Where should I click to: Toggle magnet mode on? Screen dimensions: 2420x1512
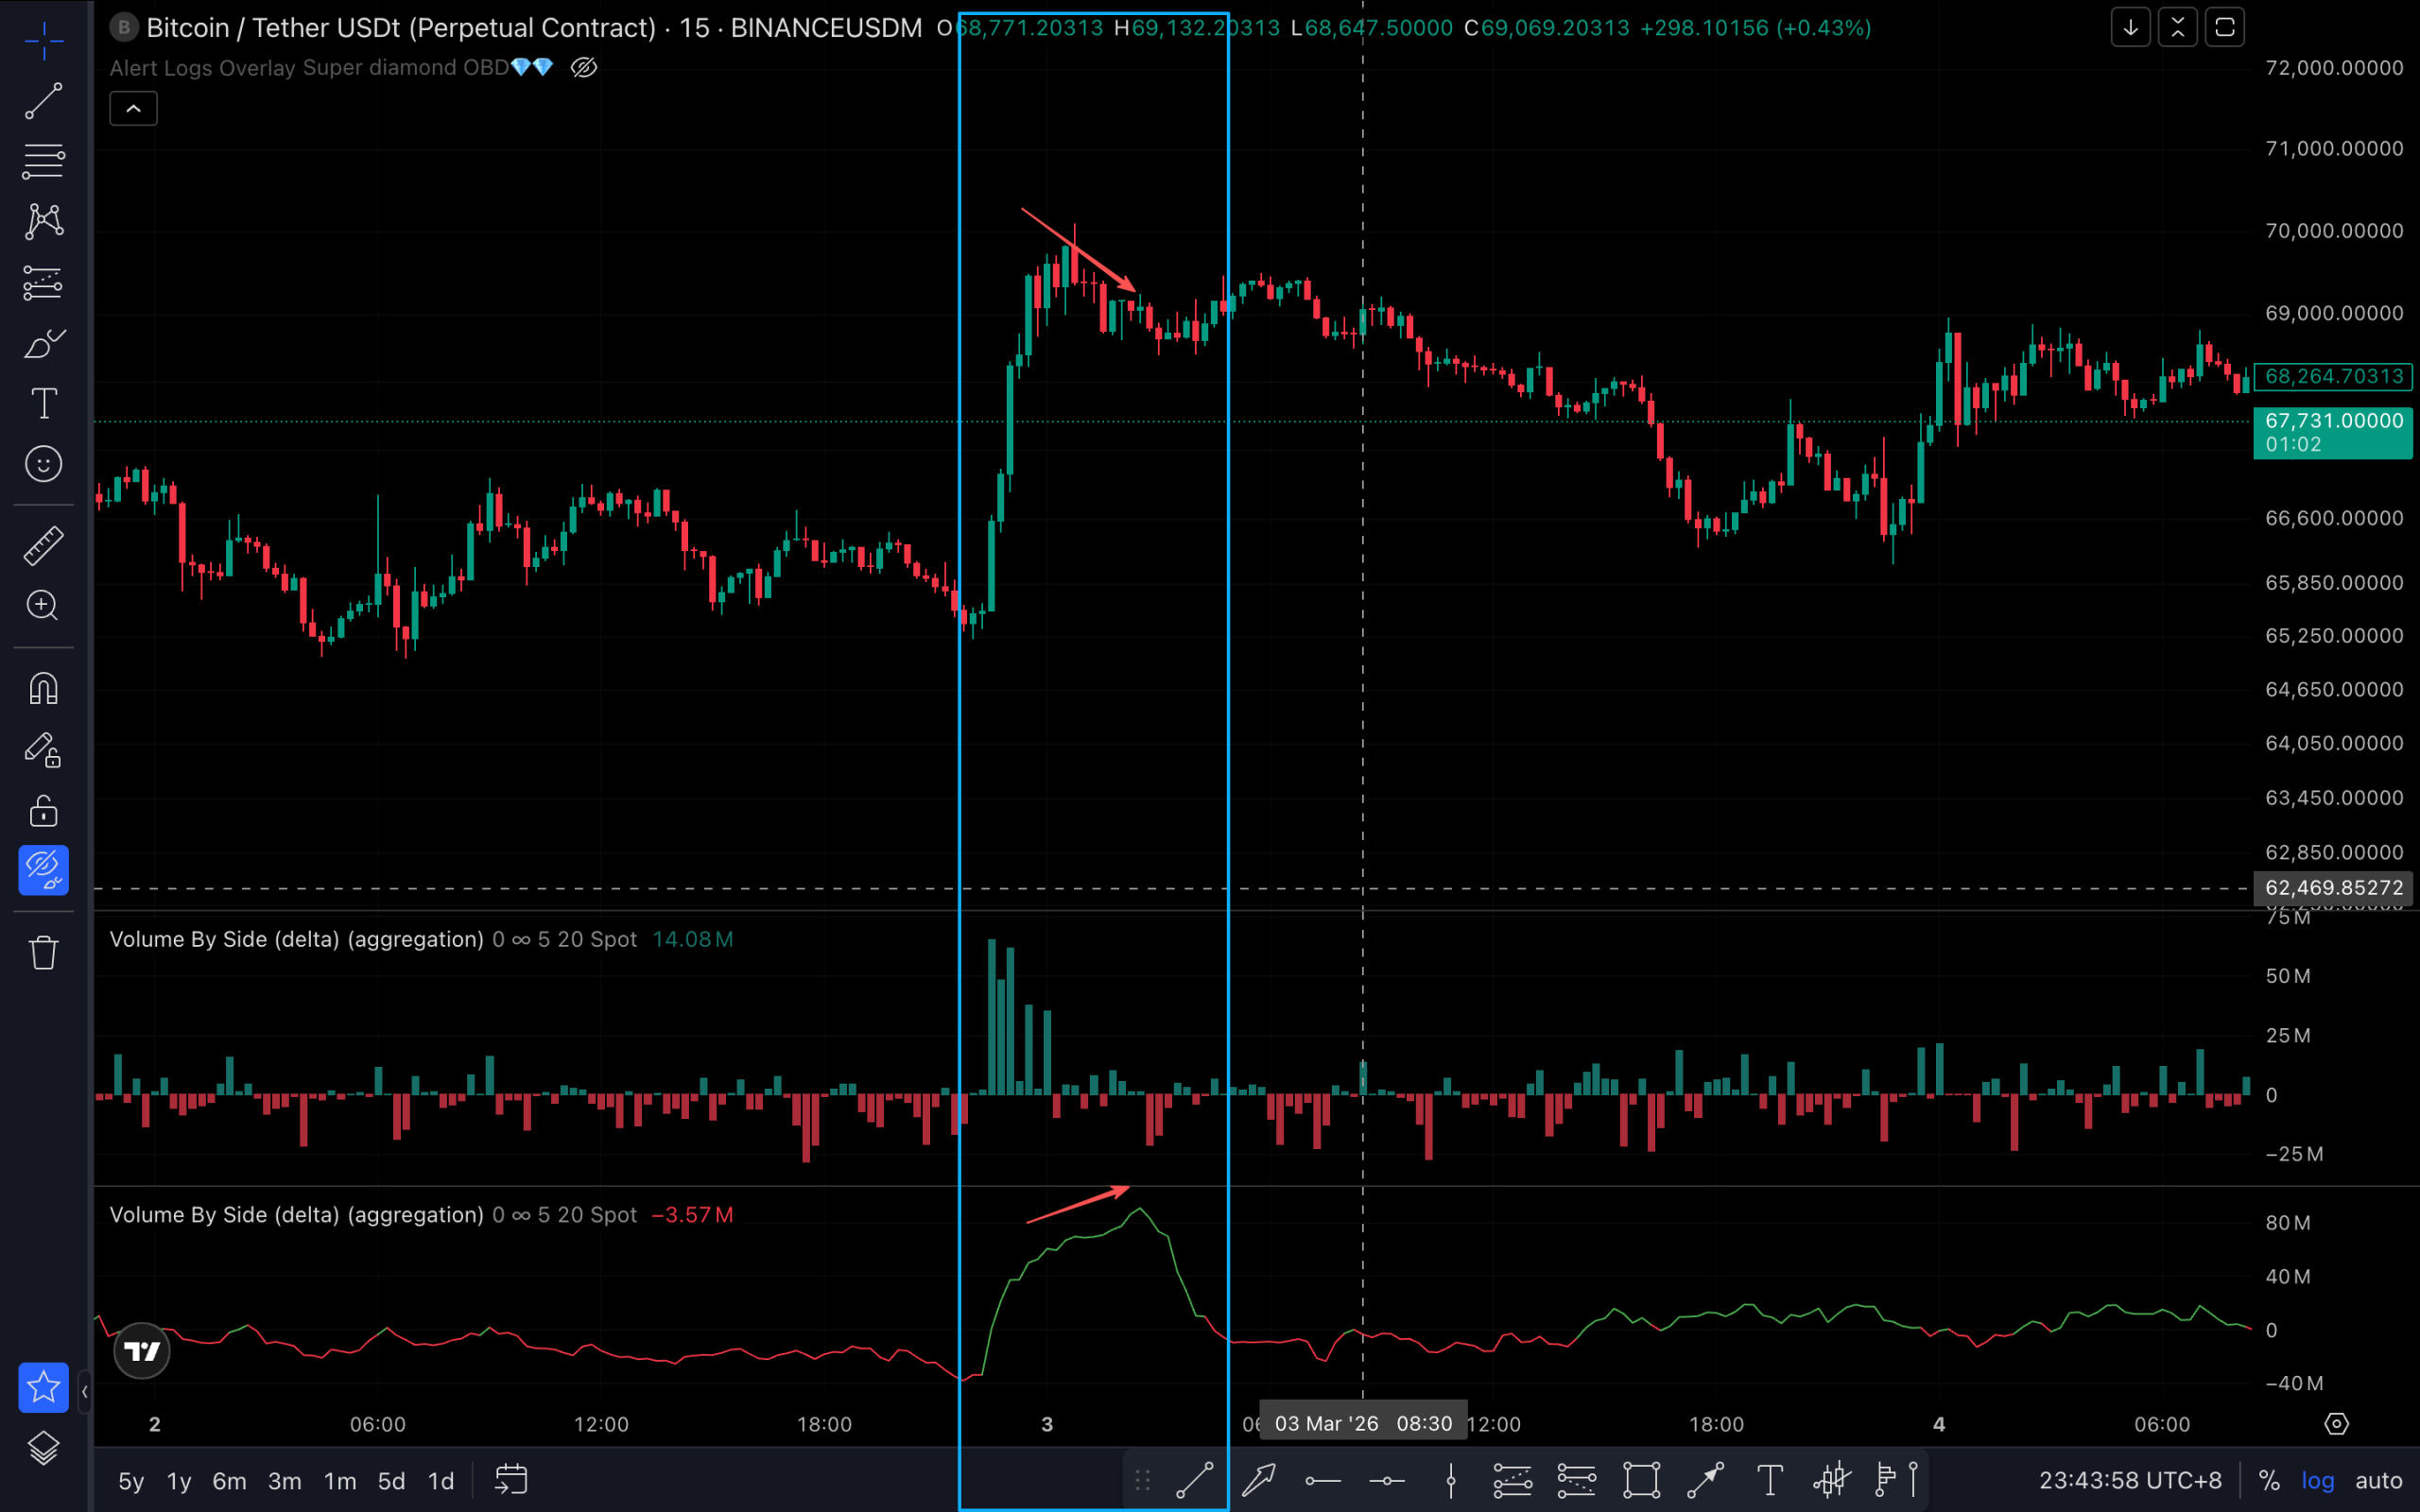[43, 689]
